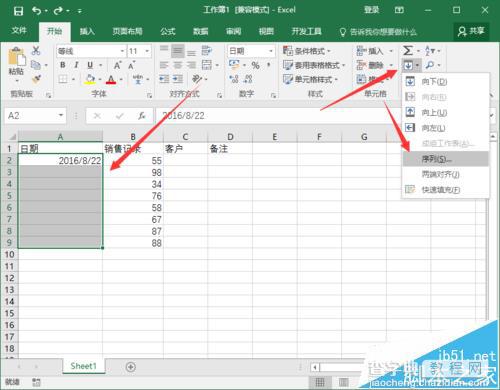The image size is (500, 390).
Task: Click the Undo arrow icon
Action: pyautogui.click(x=36, y=11)
